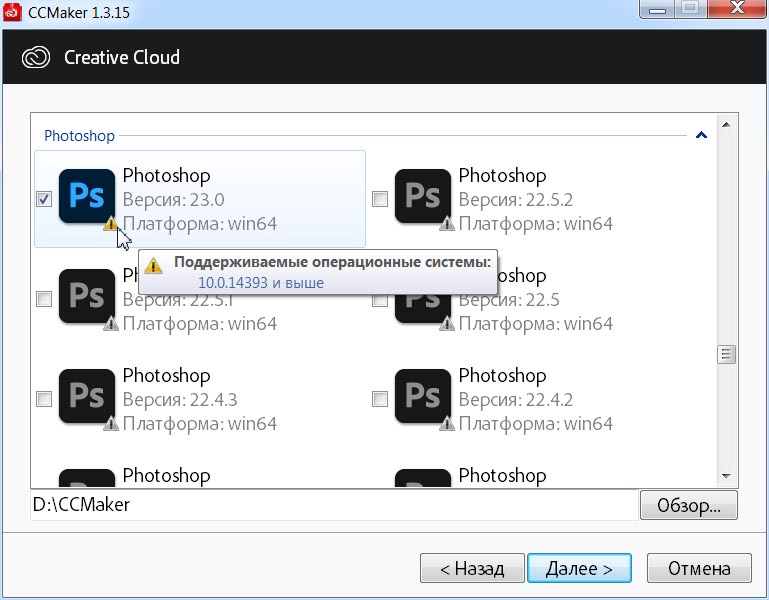Click the Версия: 23.0 text

pyautogui.click(x=174, y=200)
